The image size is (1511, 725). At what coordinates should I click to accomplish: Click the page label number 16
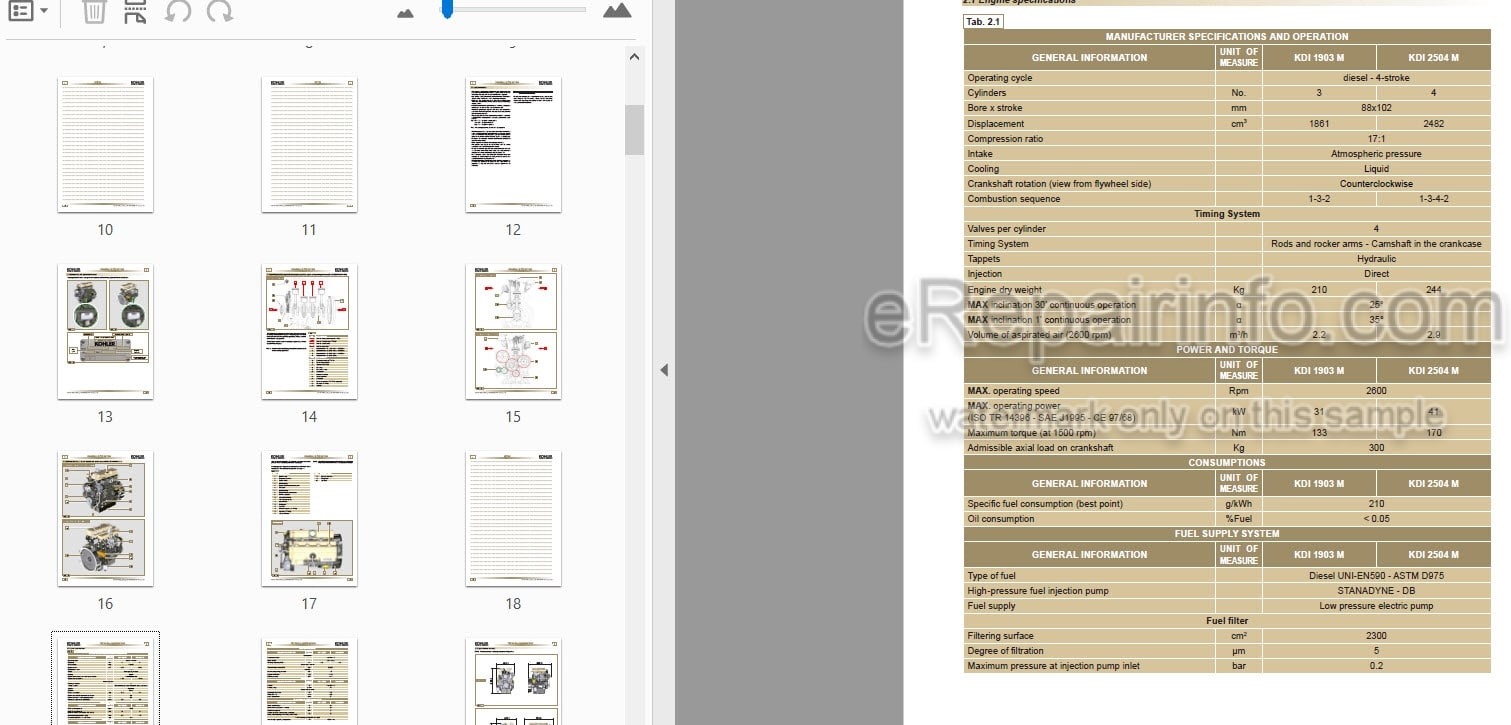click(105, 604)
